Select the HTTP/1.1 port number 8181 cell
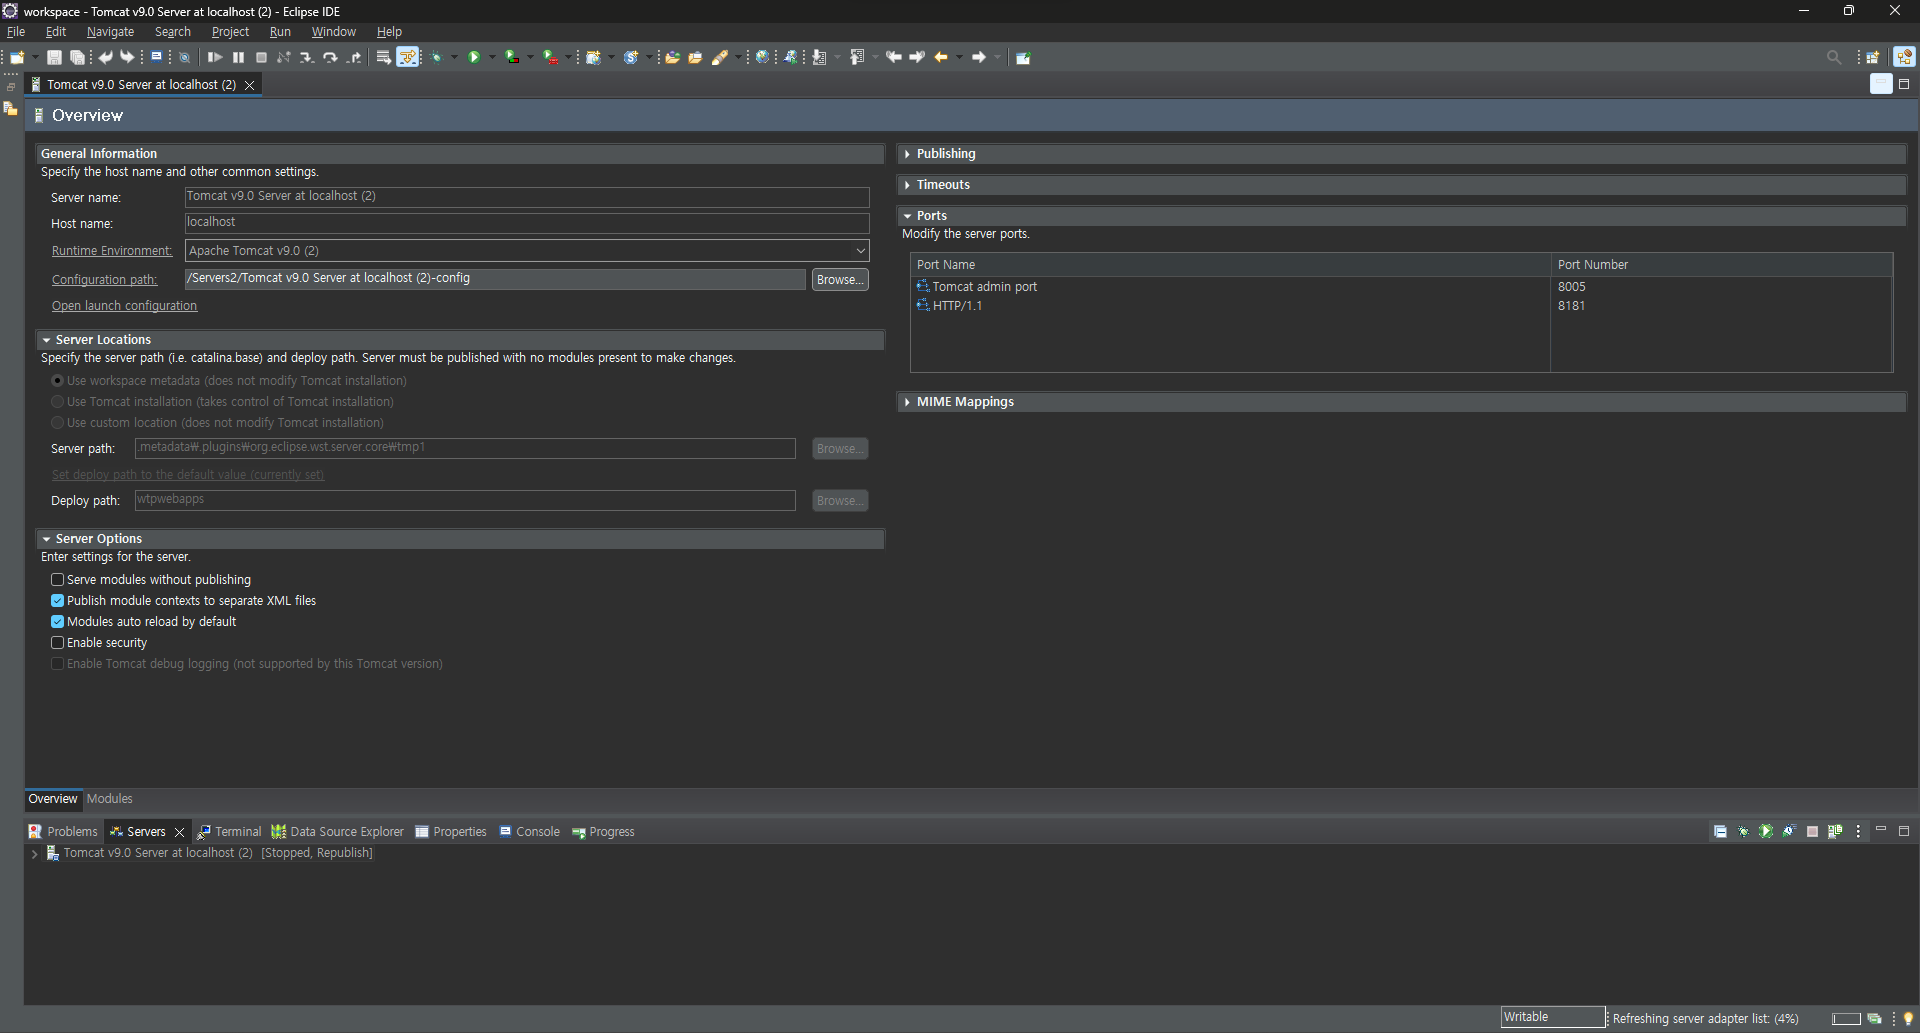The image size is (1920, 1033). coord(1720,306)
